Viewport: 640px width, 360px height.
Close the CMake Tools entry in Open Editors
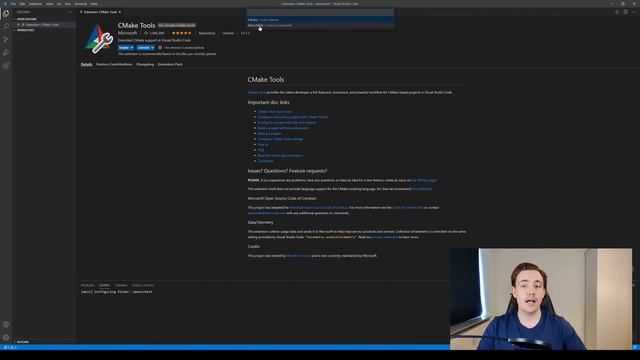18,24
